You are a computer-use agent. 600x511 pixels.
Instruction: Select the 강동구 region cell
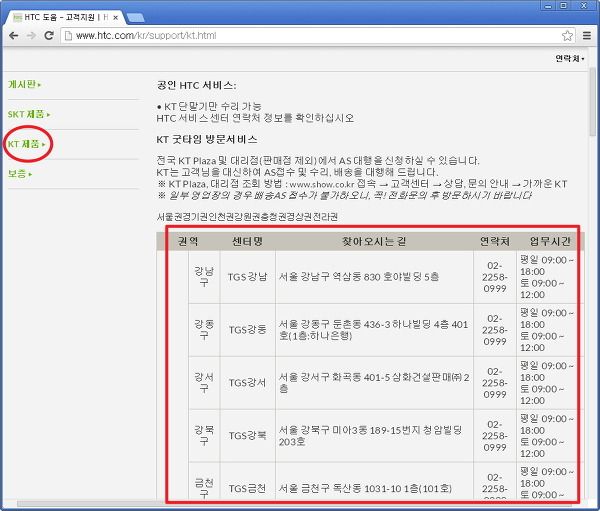(x=204, y=330)
